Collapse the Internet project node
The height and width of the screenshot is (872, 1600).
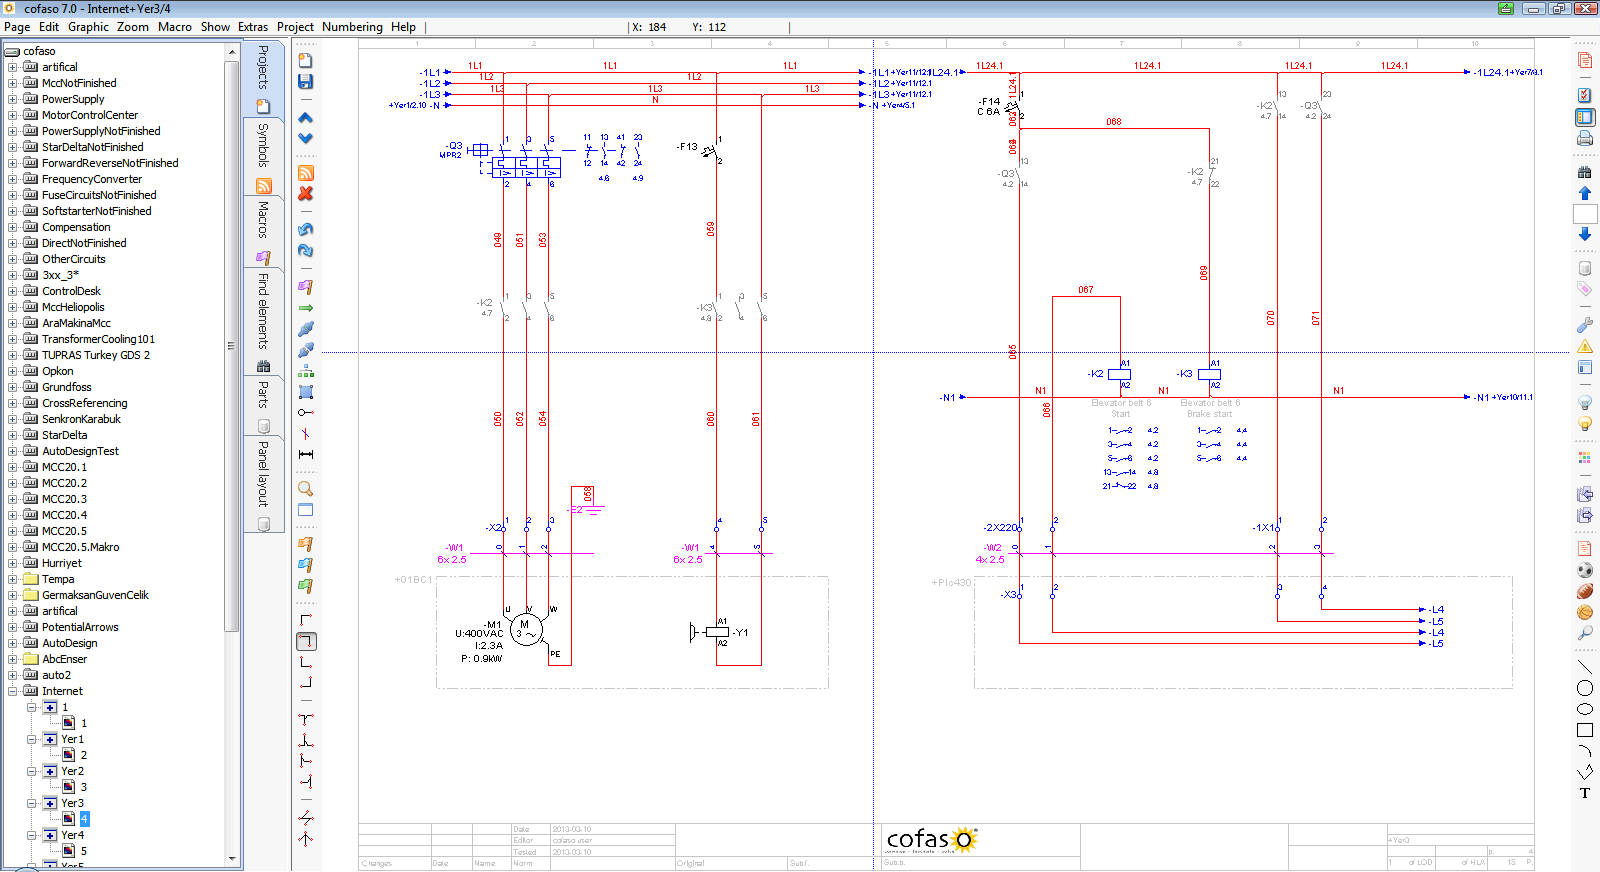[x=13, y=691]
